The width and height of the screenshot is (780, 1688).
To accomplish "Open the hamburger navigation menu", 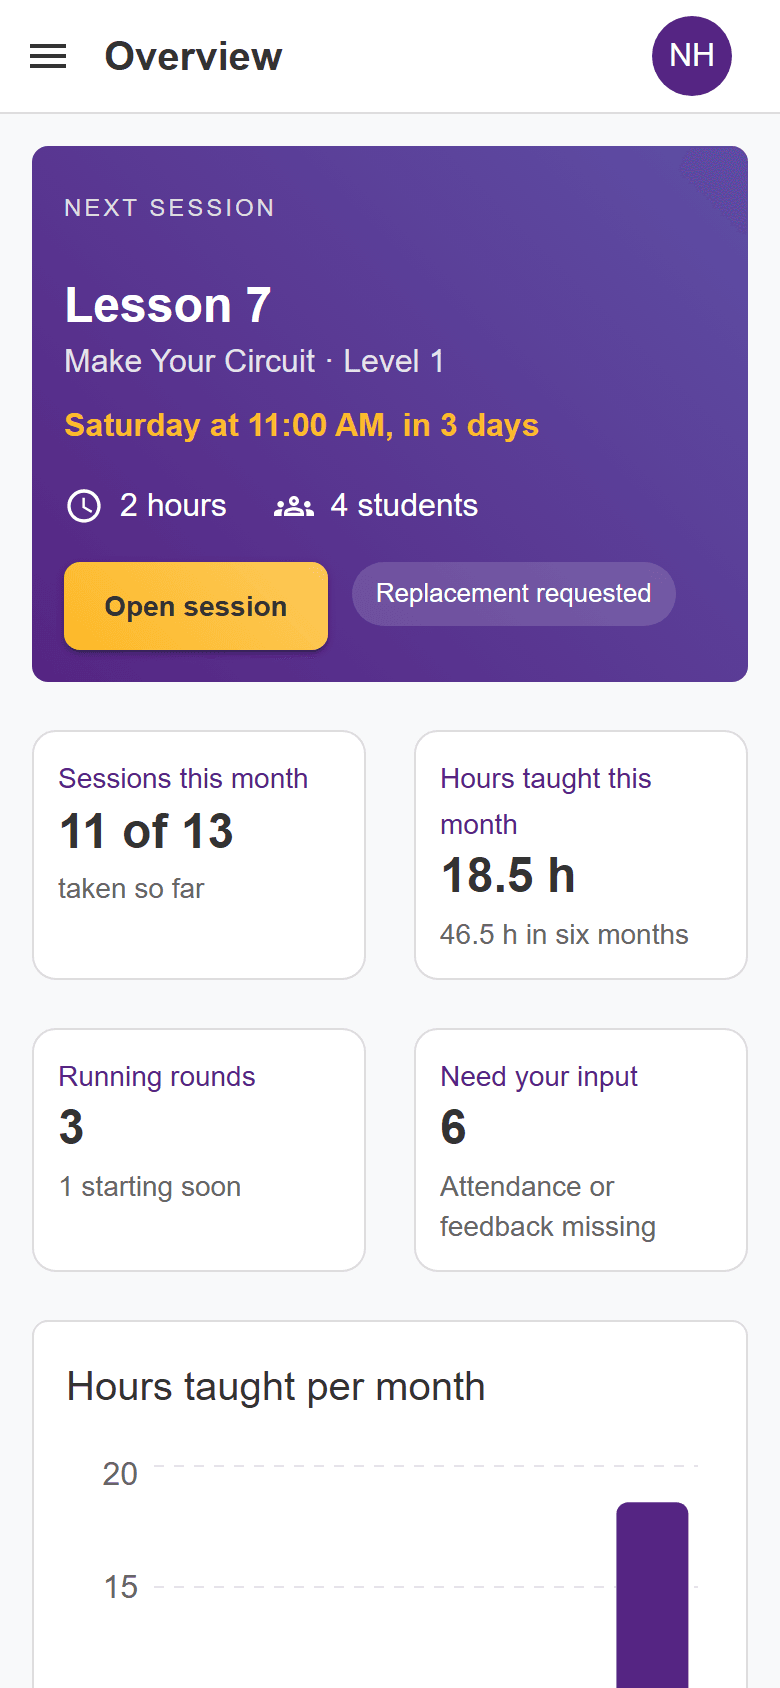I will tap(48, 57).
